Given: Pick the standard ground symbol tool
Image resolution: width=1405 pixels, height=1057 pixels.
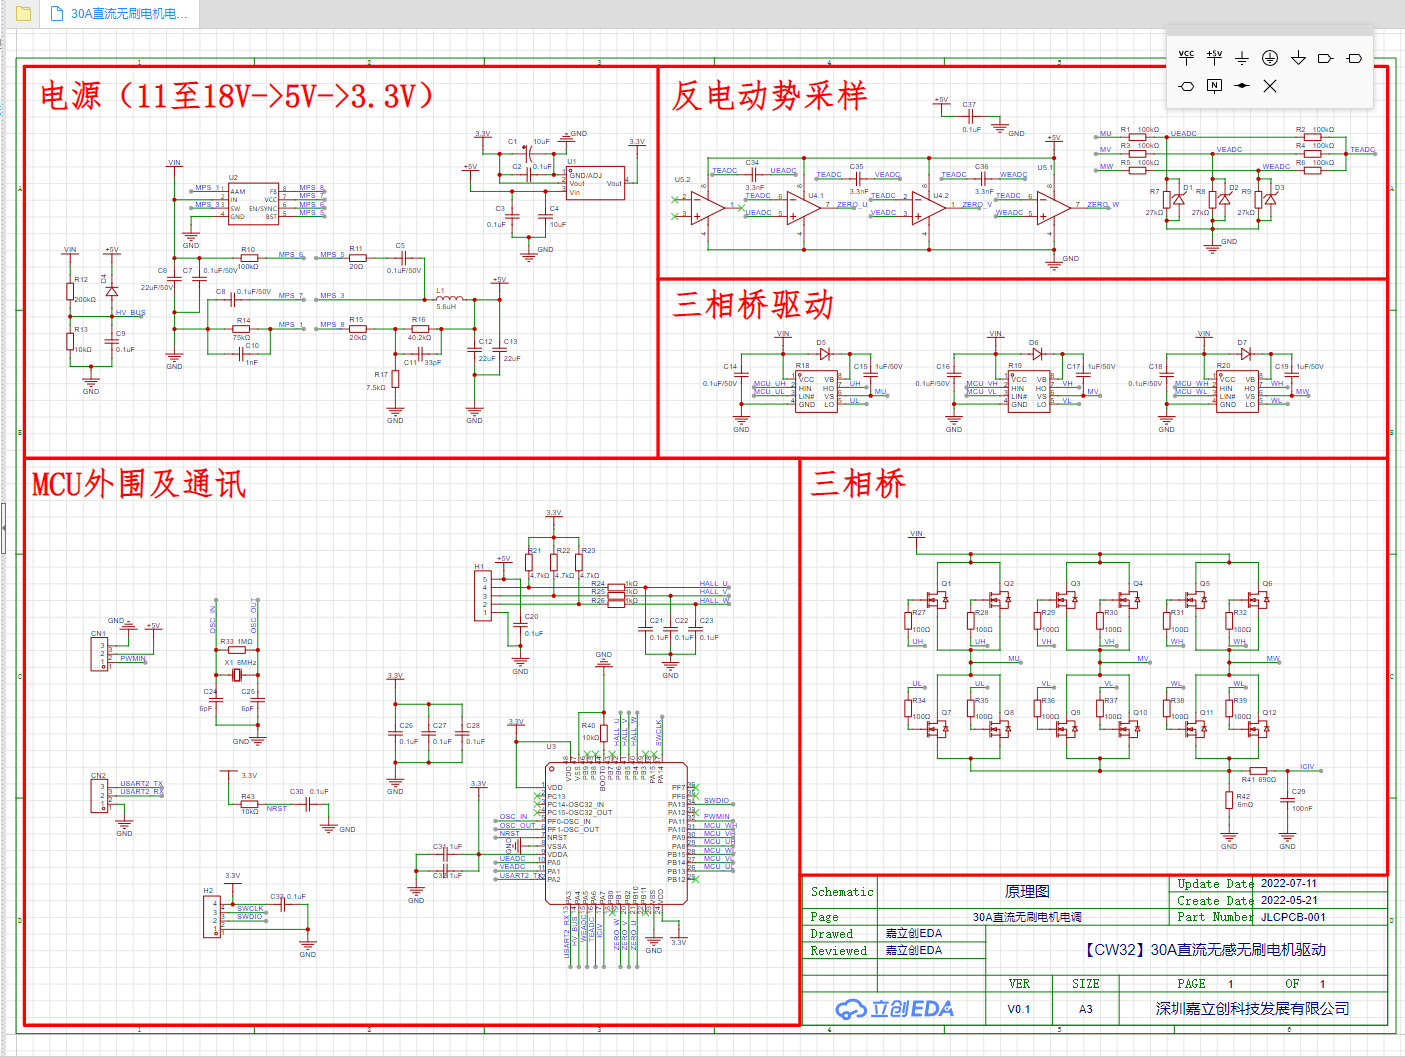Looking at the screenshot, I should coord(1242,58).
